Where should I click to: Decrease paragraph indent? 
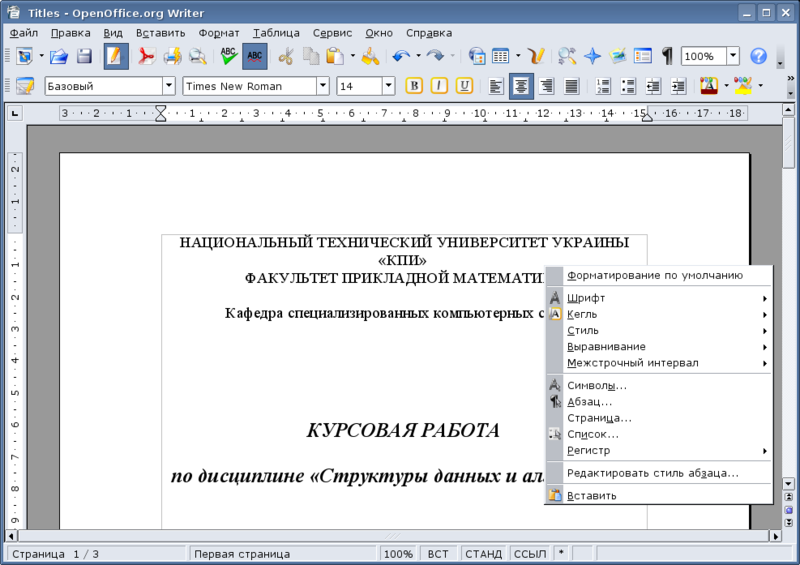[x=653, y=86]
